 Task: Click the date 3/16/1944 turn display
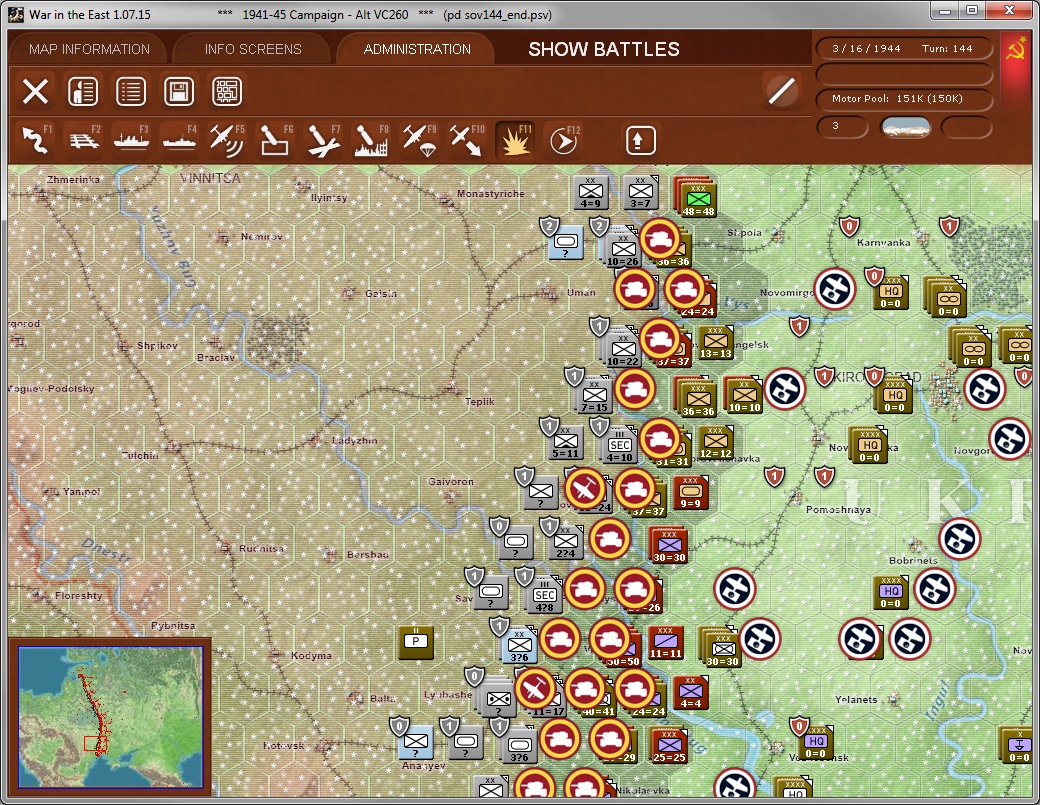[866, 48]
